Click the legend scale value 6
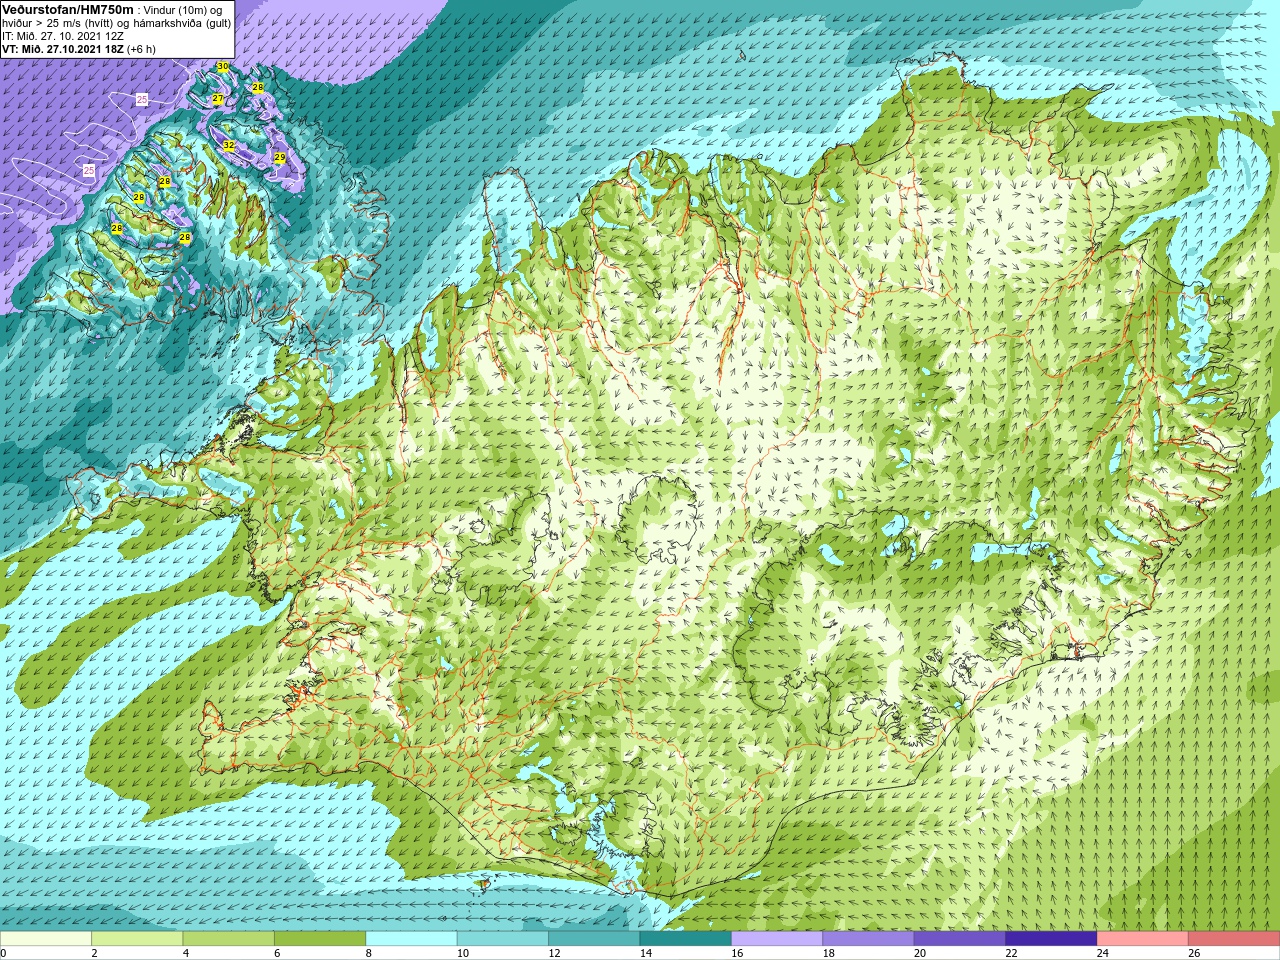The image size is (1280, 960). coord(277,954)
